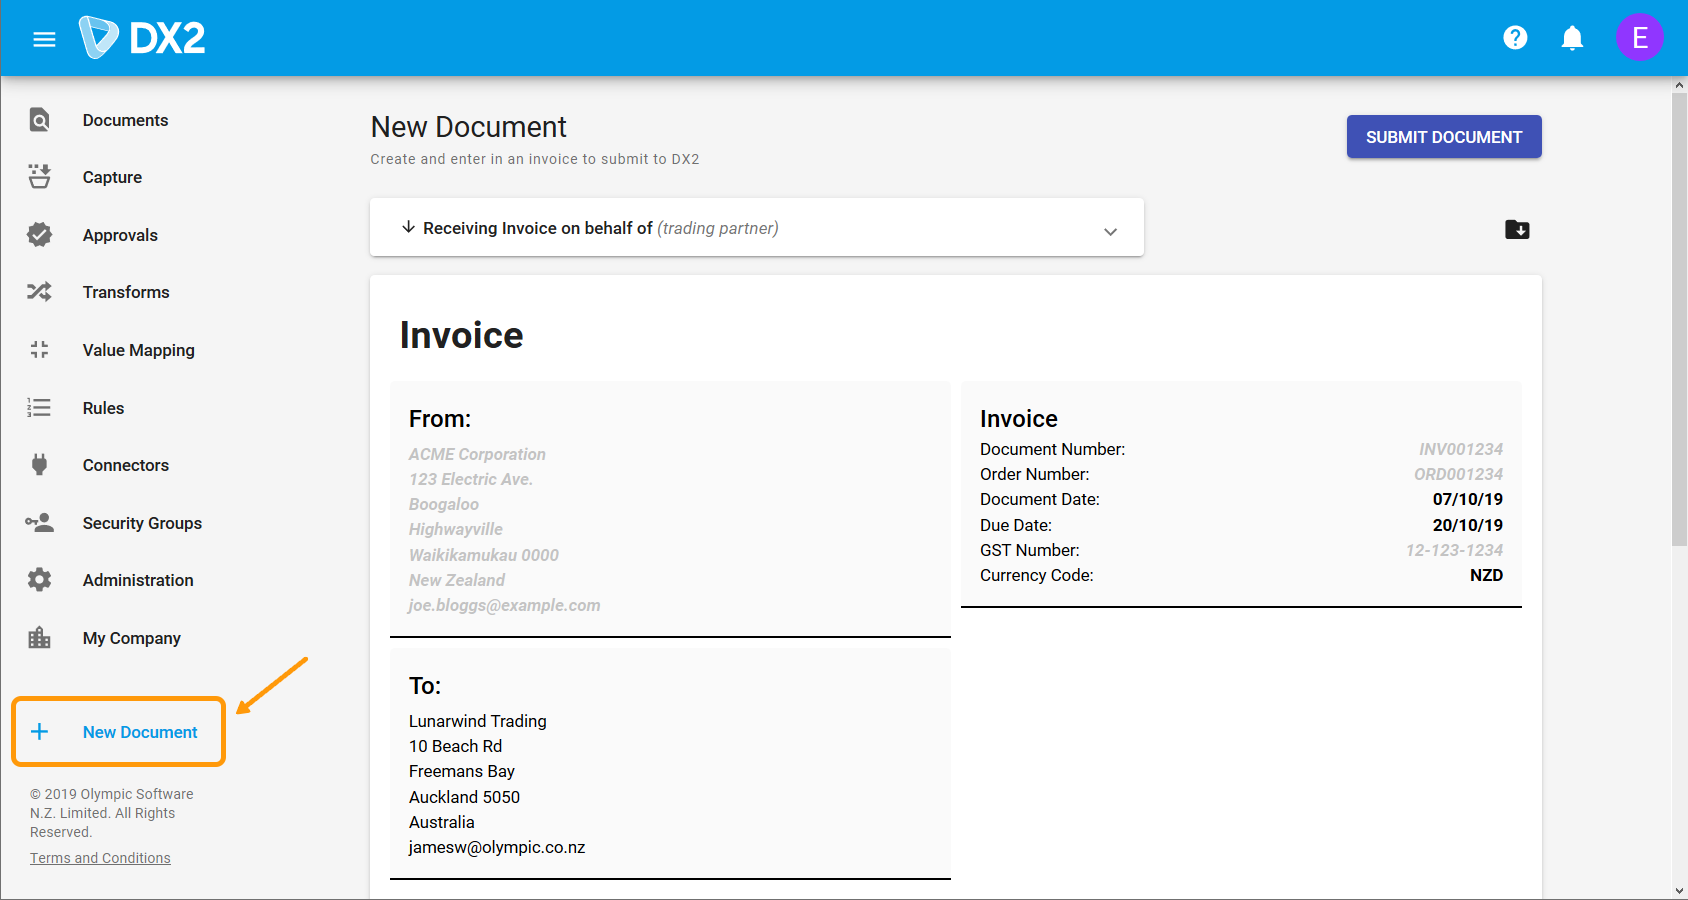
Task: Select the Documents sidebar icon
Action: [x=39, y=119]
